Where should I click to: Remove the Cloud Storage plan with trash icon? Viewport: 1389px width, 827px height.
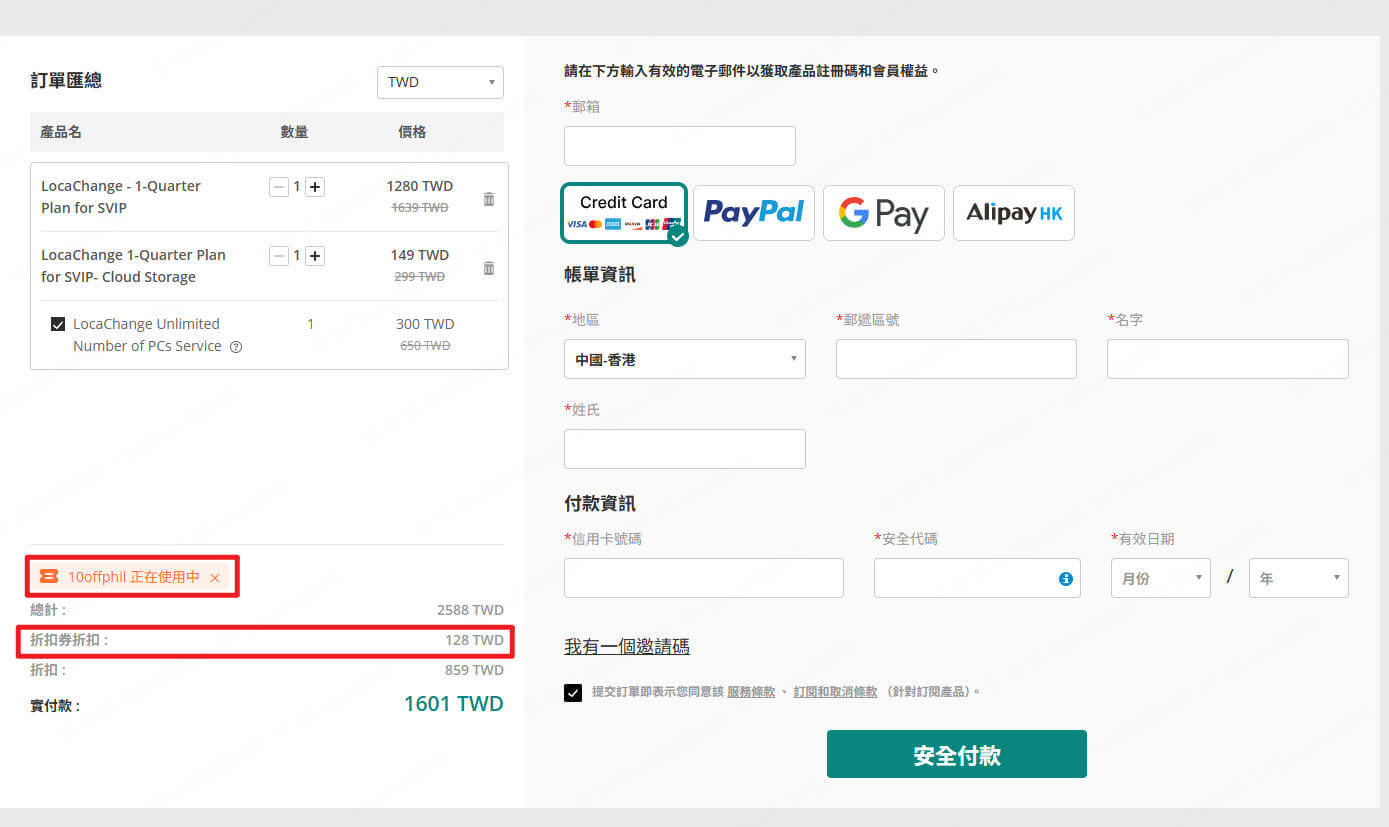488,268
